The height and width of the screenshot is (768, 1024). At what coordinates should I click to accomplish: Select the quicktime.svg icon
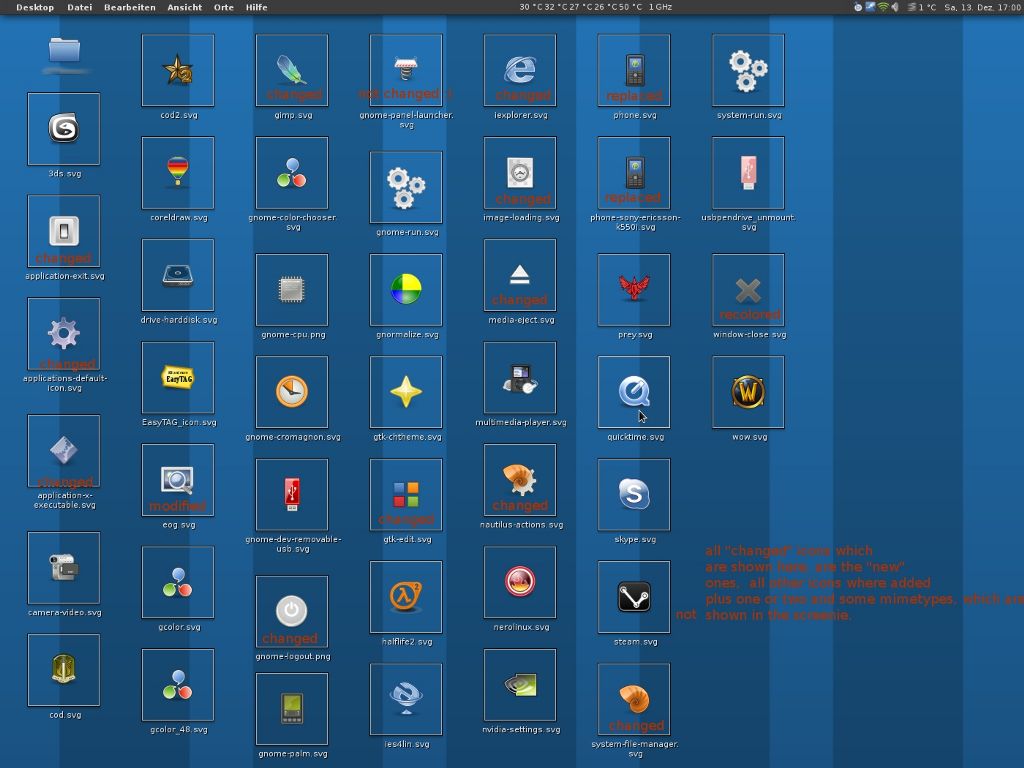pyautogui.click(x=633, y=392)
